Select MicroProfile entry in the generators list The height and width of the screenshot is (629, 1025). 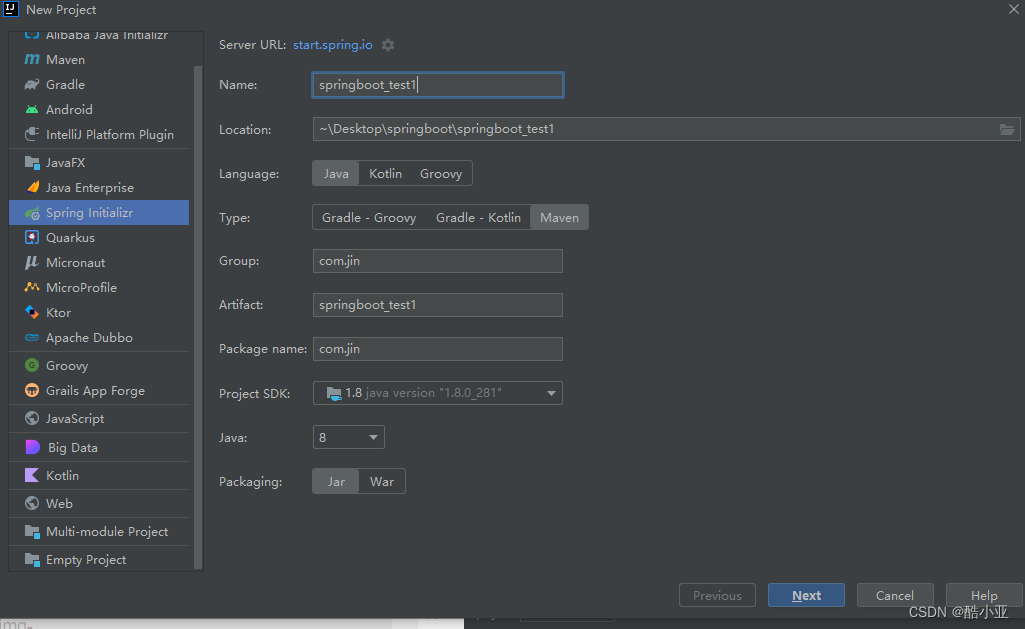coord(99,287)
